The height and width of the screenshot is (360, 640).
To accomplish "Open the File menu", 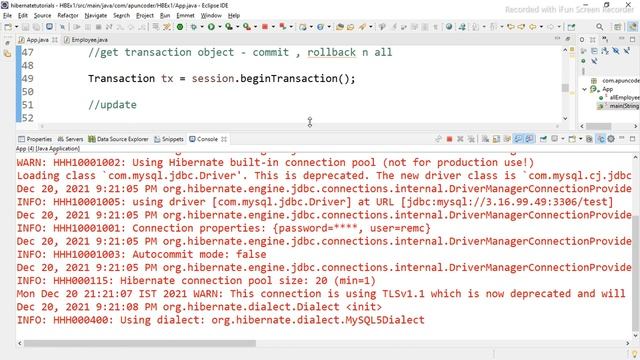I will tap(7, 16).
